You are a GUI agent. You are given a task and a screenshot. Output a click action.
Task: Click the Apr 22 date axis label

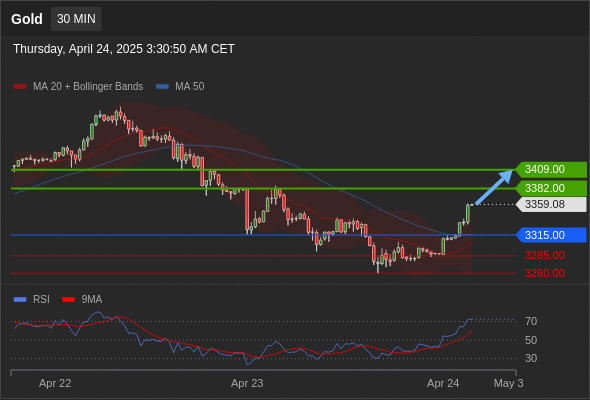[x=55, y=383]
